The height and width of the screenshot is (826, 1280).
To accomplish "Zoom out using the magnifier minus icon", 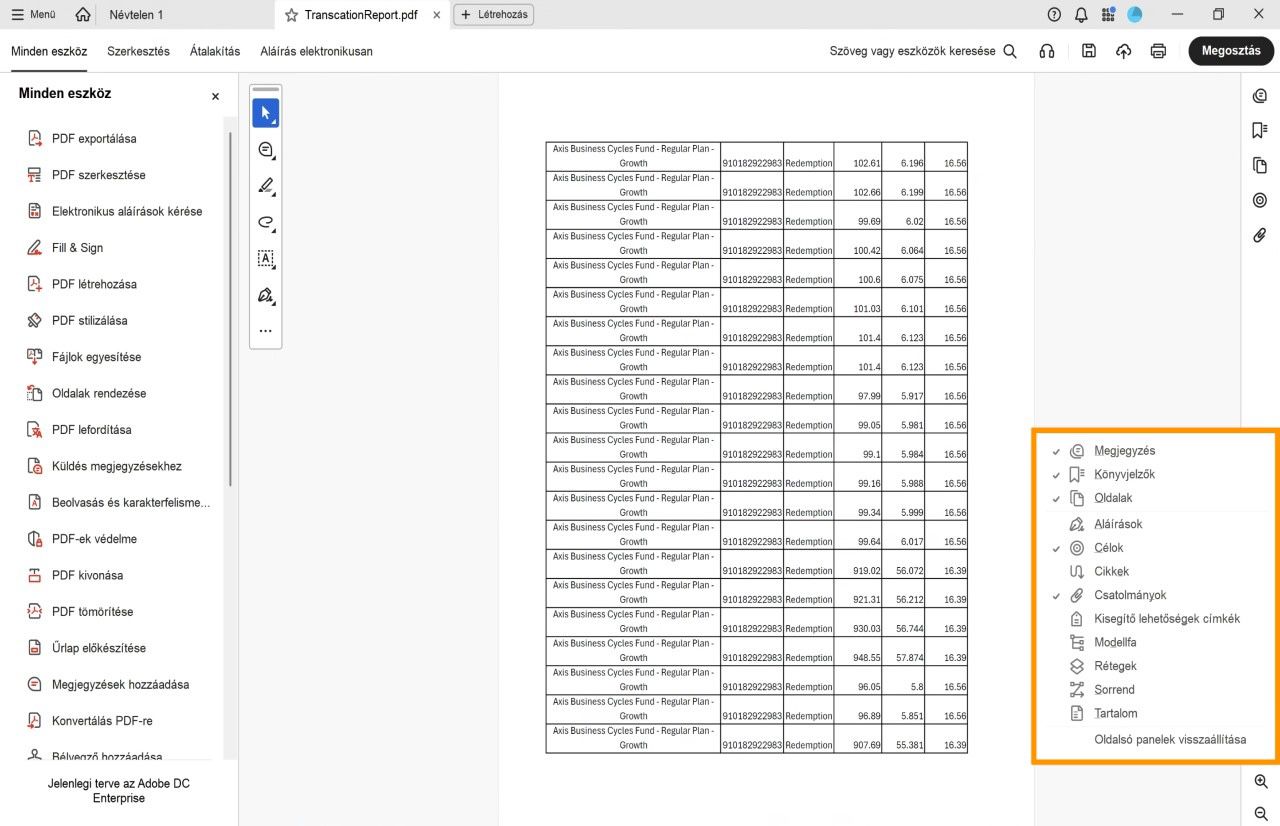I will [1261, 814].
